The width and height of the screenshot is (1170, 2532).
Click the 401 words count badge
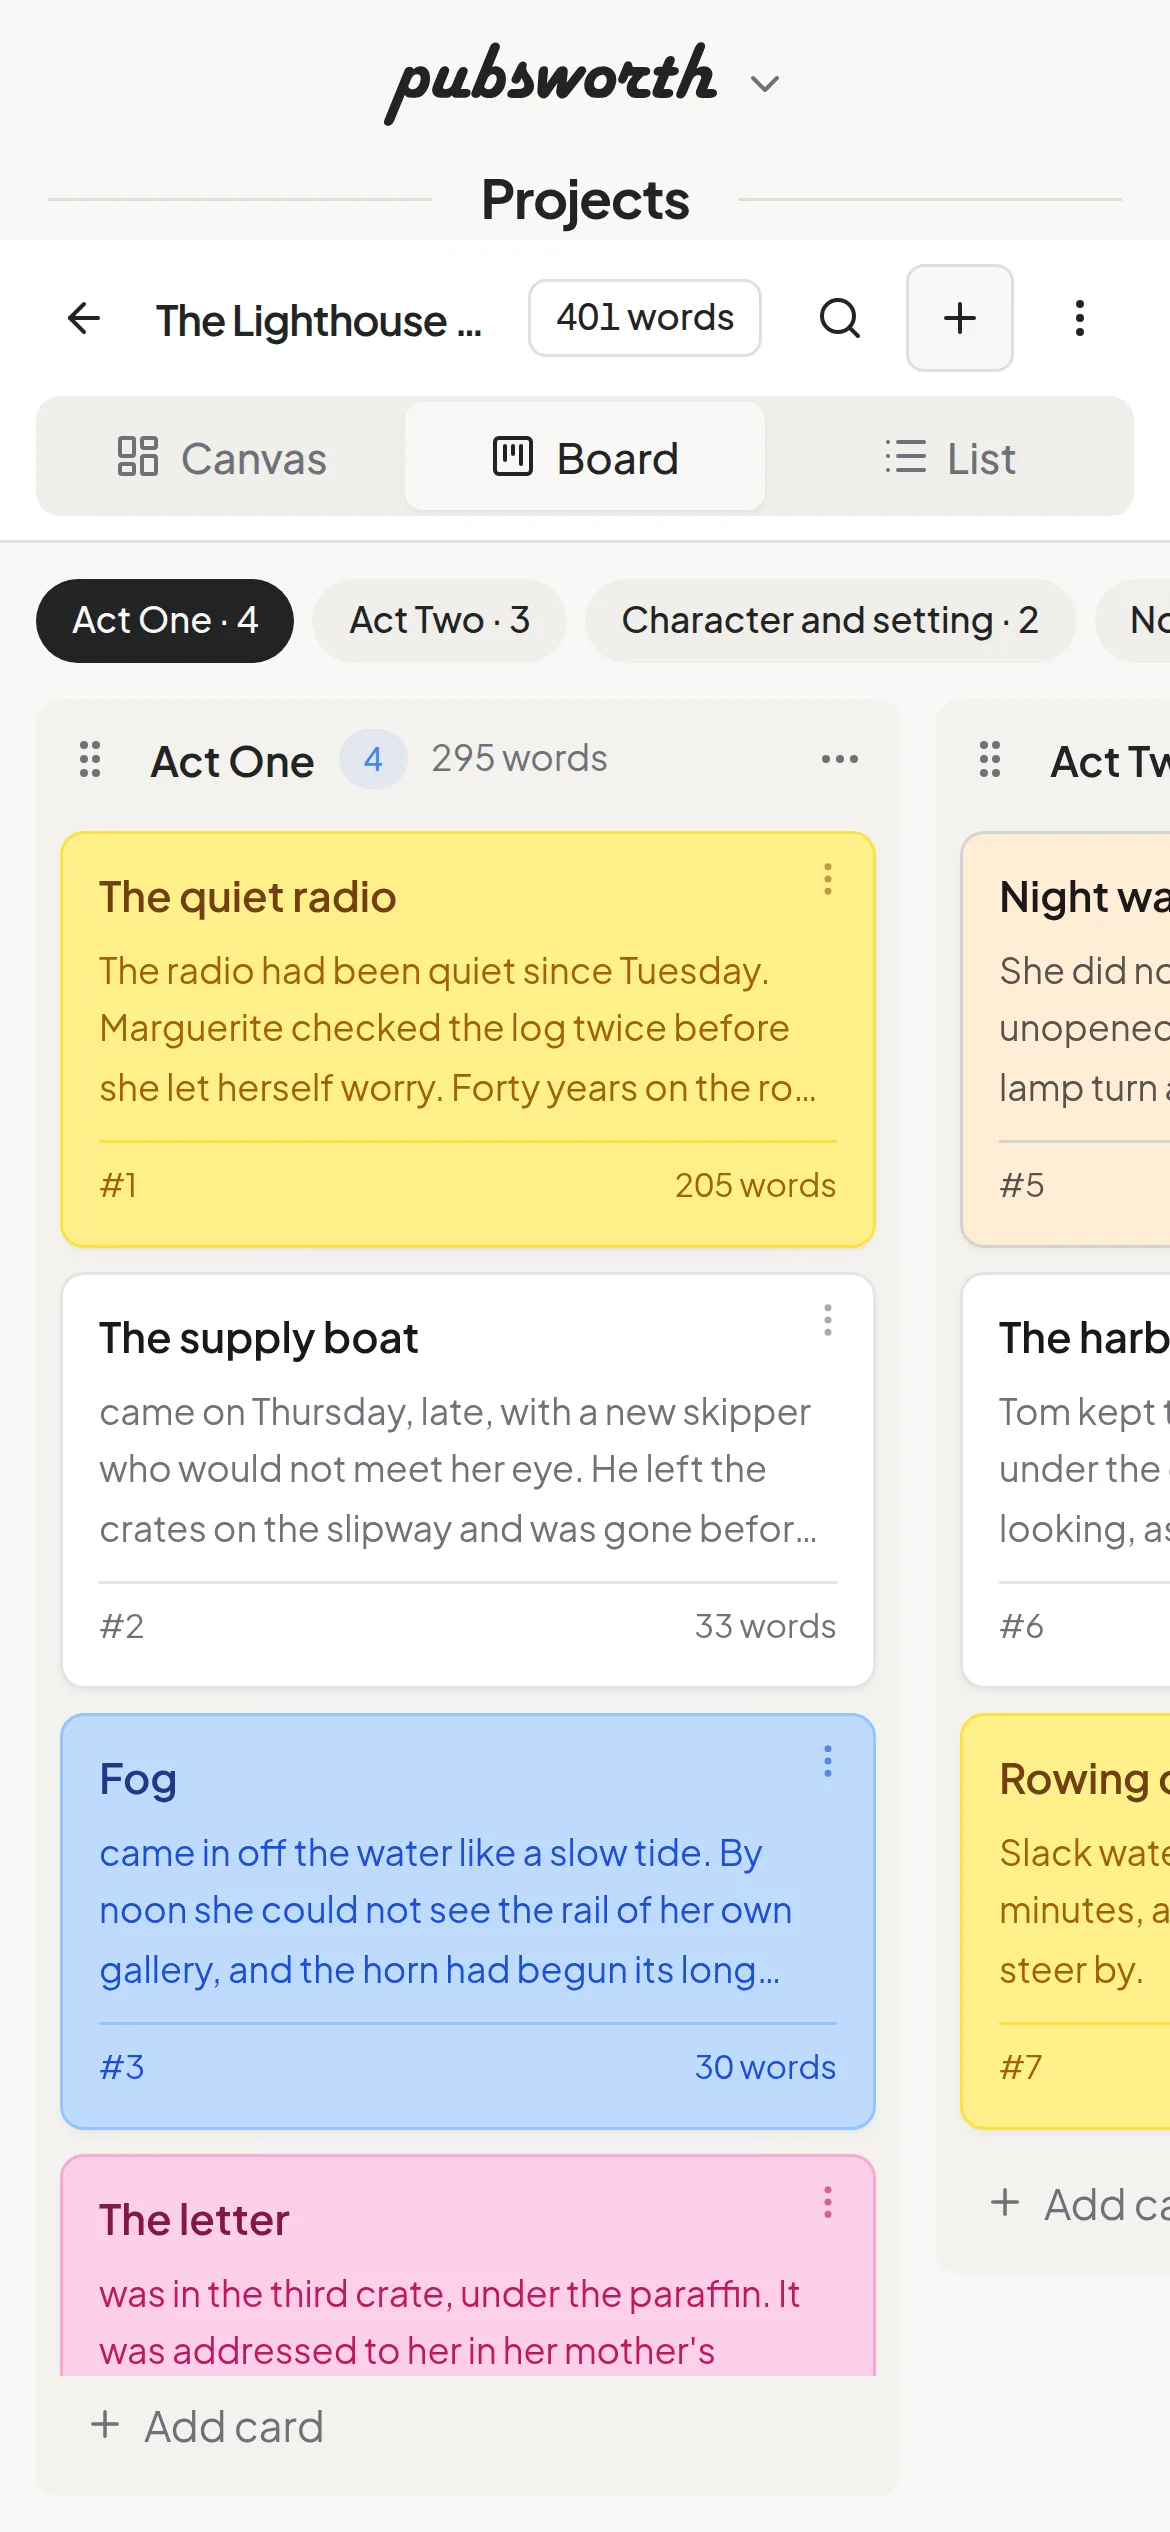pyautogui.click(x=645, y=318)
